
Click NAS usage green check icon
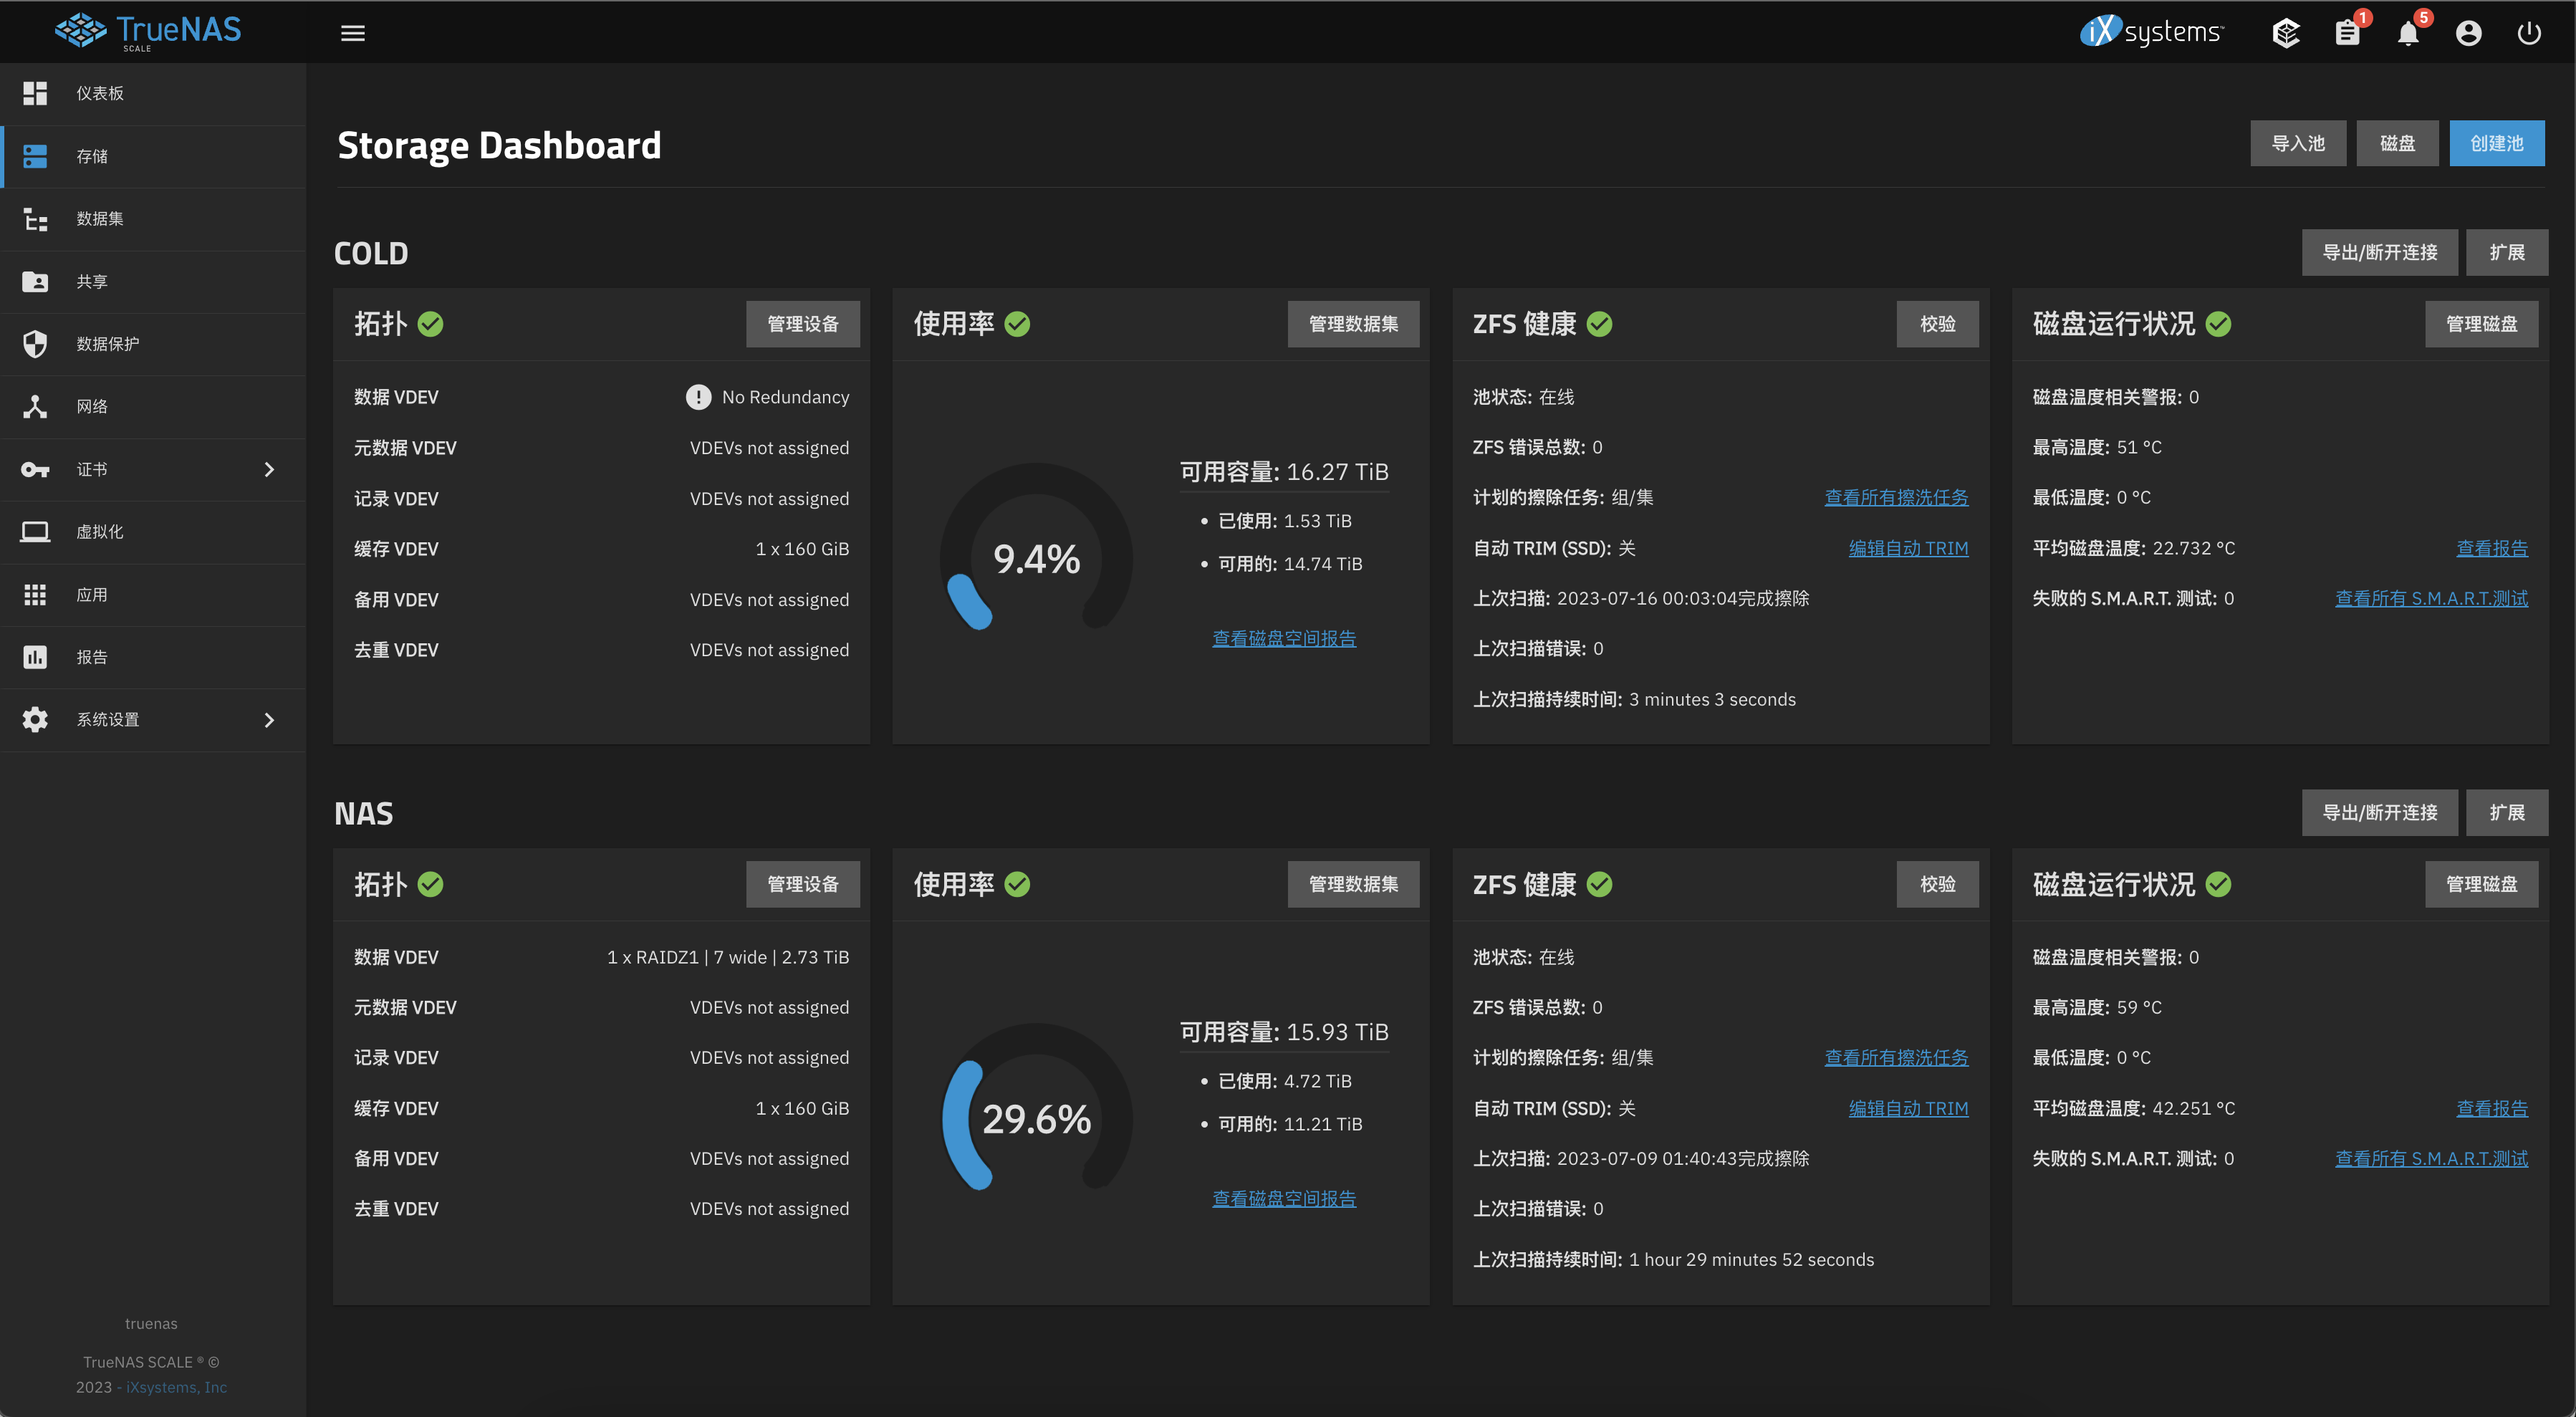tap(1017, 884)
